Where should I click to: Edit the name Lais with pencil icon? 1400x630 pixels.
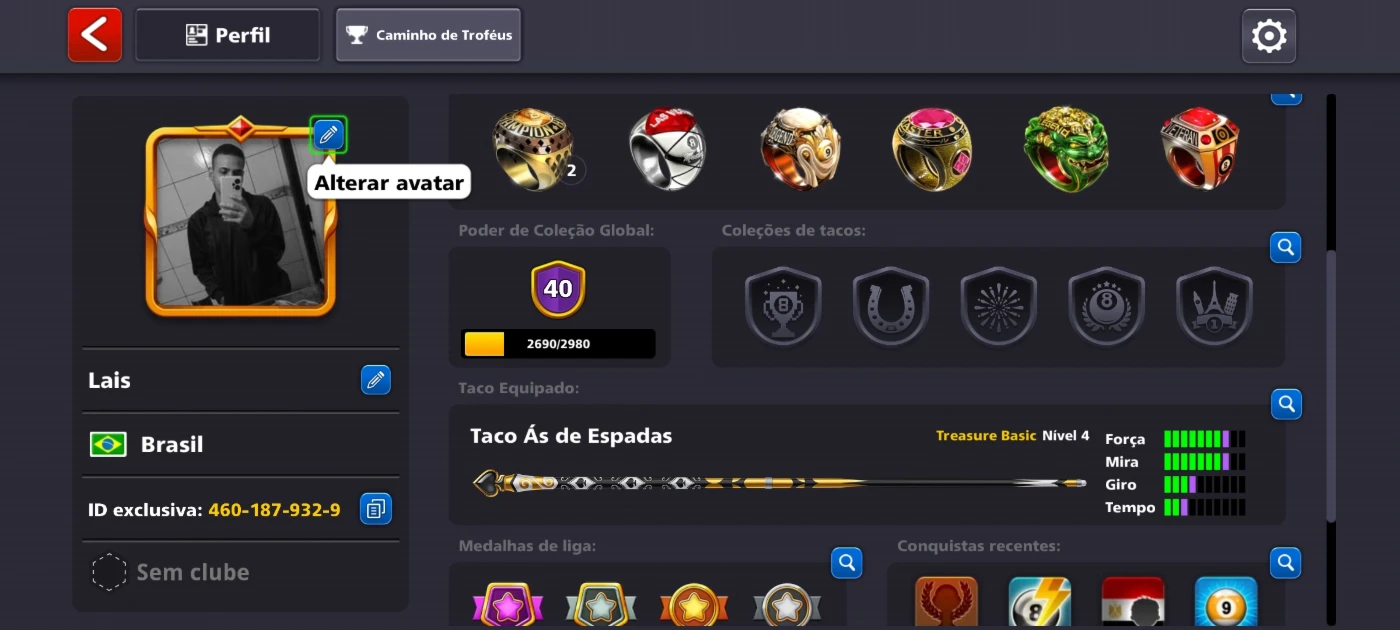[x=376, y=380]
